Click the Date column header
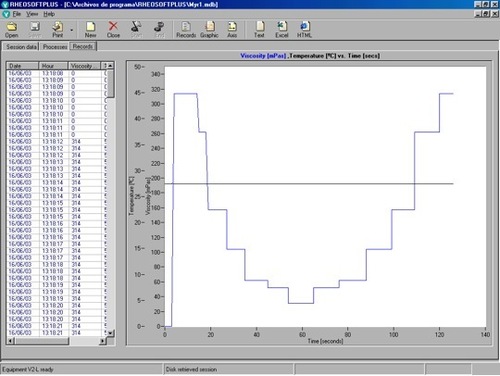This screenshot has width=500, height=376. tap(23, 66)
